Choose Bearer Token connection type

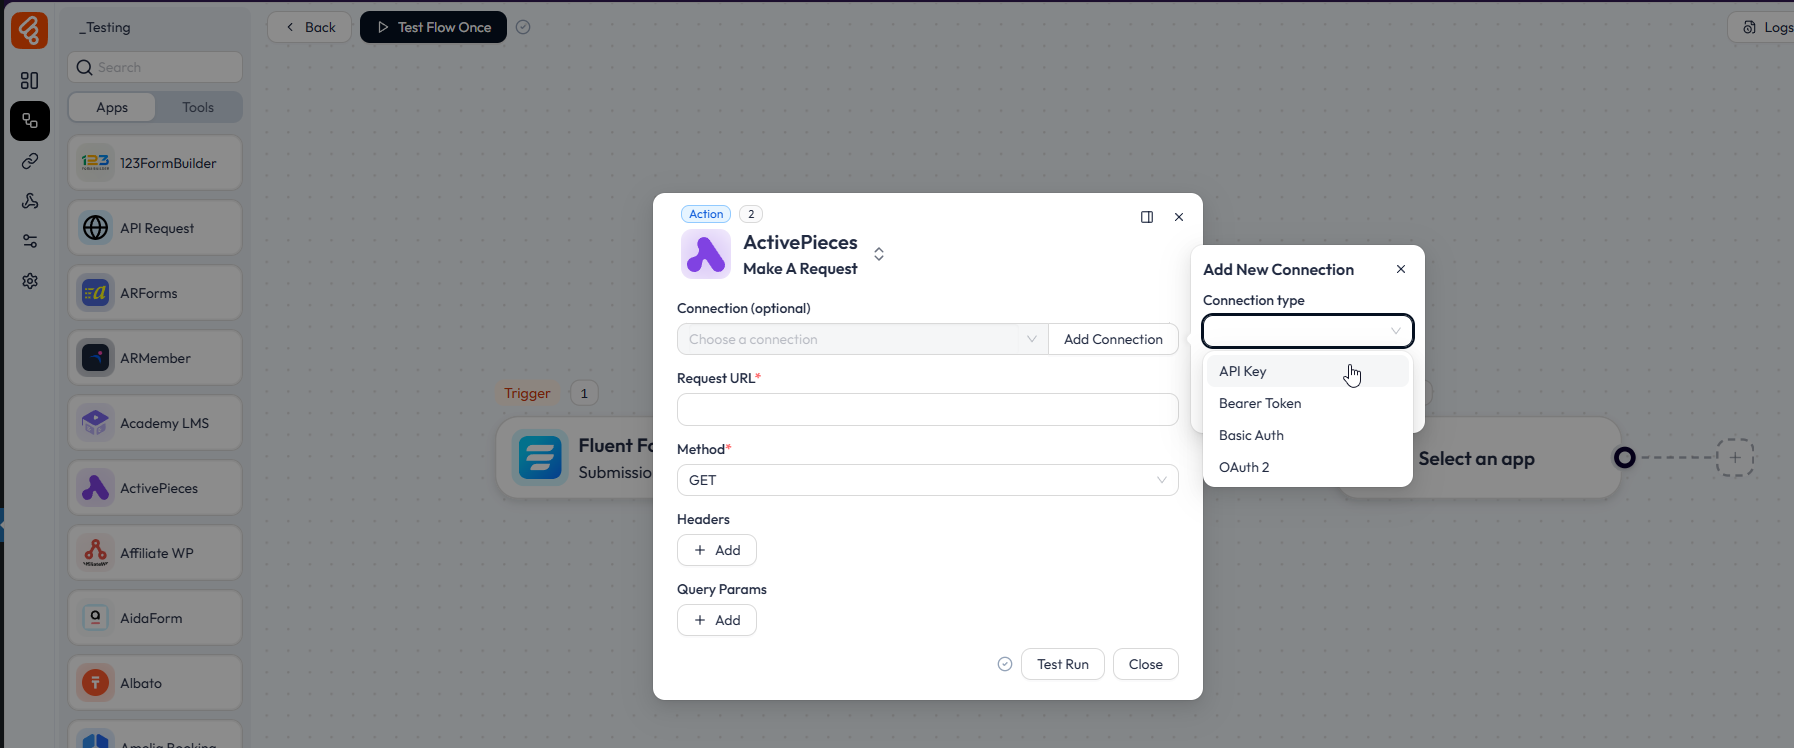1308,403
